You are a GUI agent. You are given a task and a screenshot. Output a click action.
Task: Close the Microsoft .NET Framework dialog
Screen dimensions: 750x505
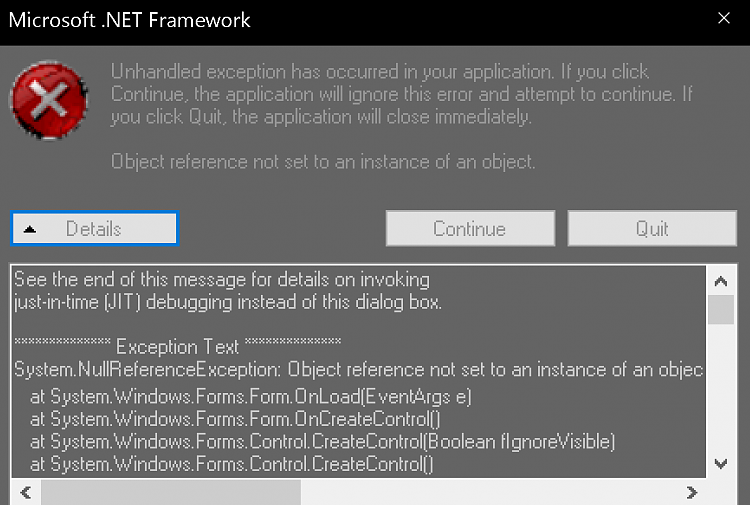pyautogui.click(x=724, y=18)
